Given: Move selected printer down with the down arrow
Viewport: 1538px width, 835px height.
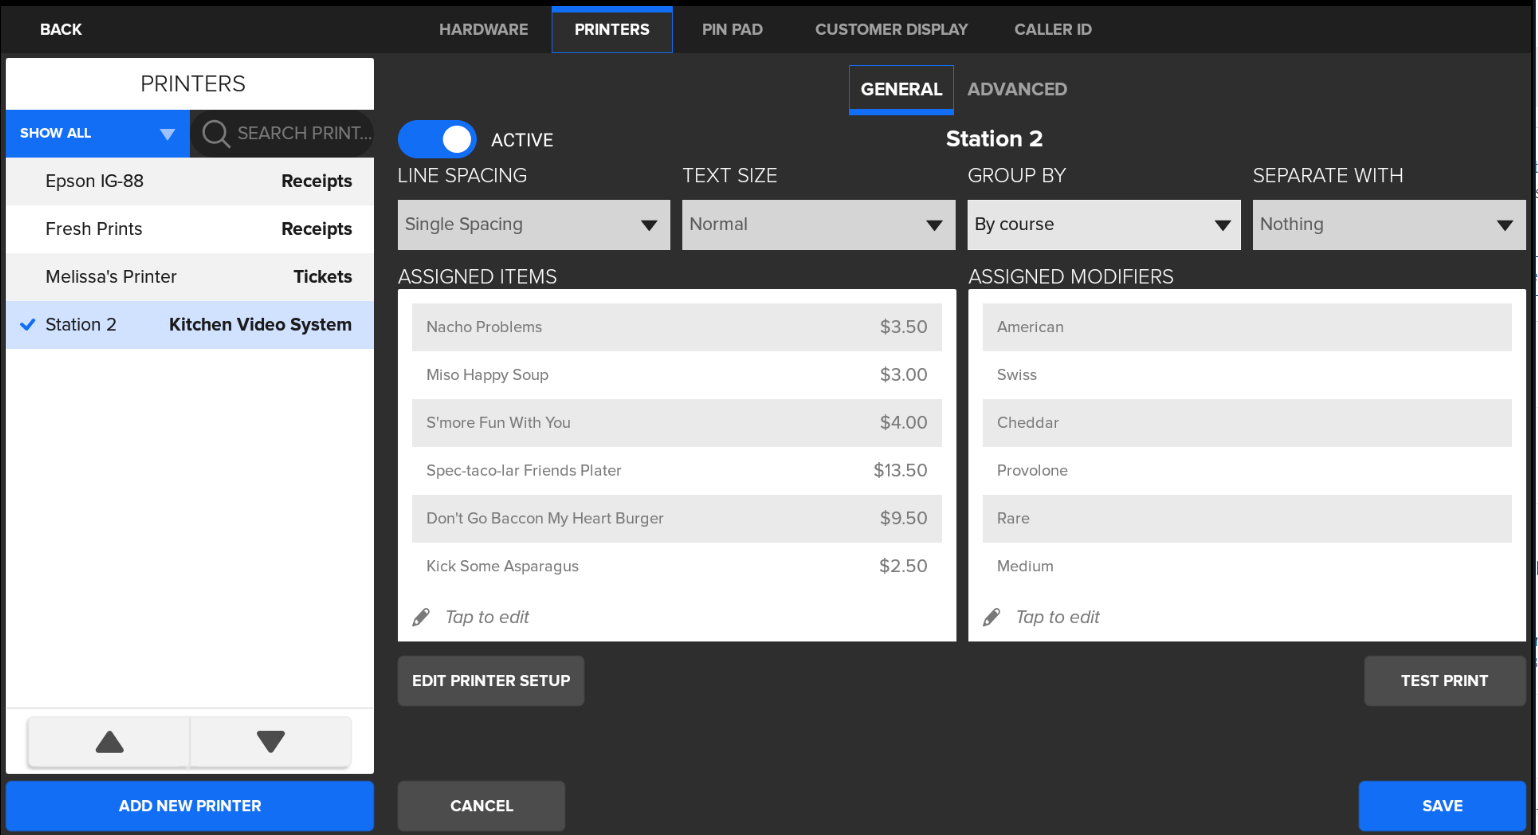Looking at the screenshot, I should (271, 741).
